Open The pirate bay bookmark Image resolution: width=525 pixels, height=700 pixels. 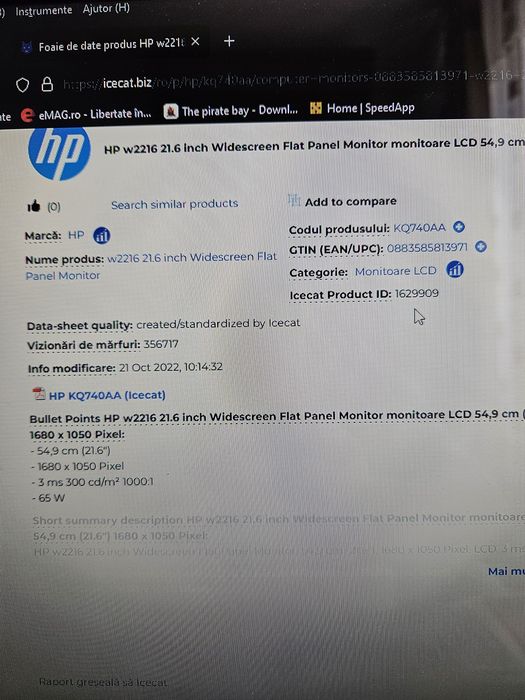(x=231, y=111)
